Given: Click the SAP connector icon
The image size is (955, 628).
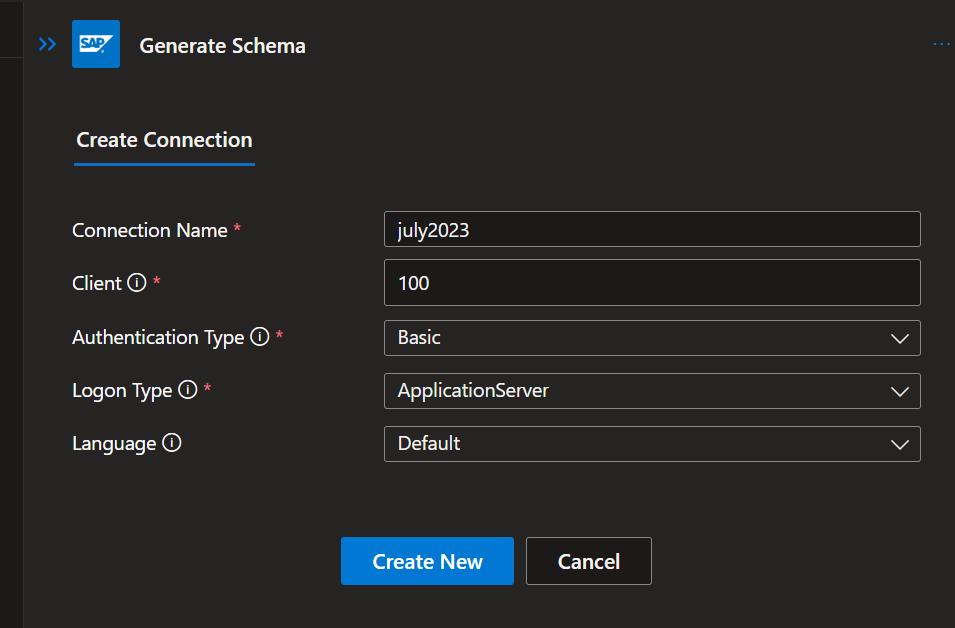Looking at the screenshot, I should click(95, 44).
